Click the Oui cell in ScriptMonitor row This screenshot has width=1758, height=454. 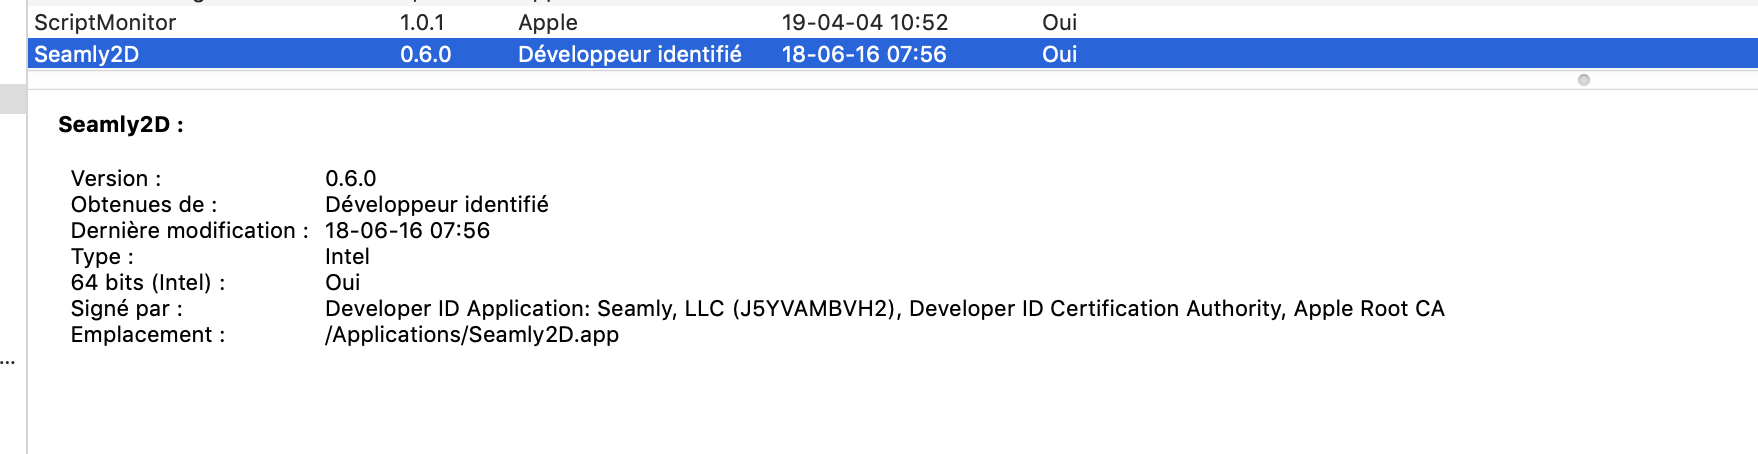(x=1060, y=22)
